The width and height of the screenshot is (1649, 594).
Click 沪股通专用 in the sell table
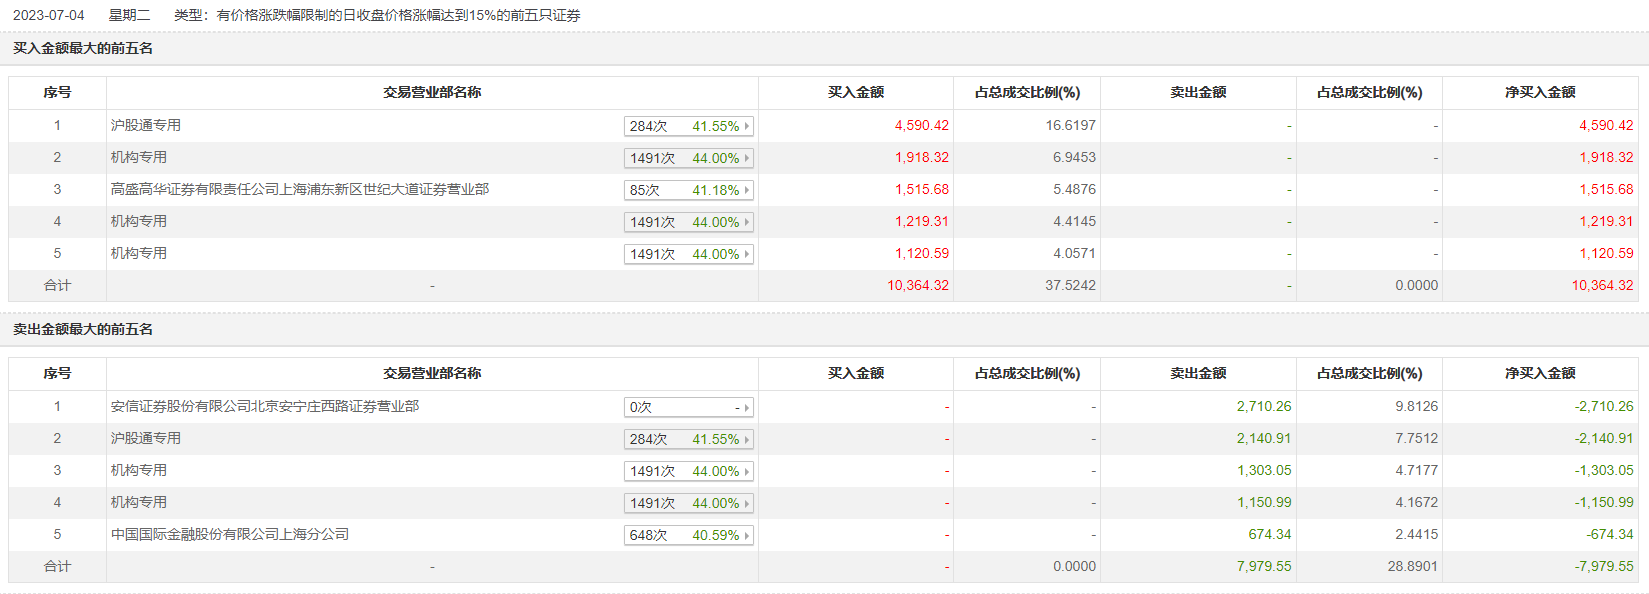146,438
